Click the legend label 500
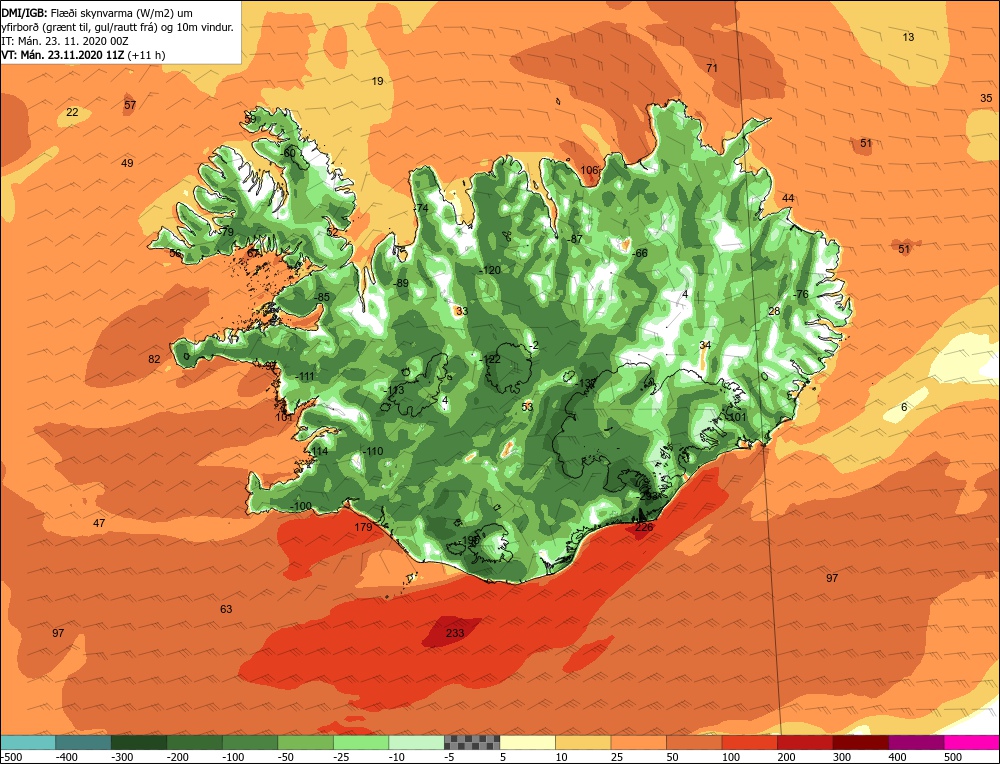 pos(953,758)
